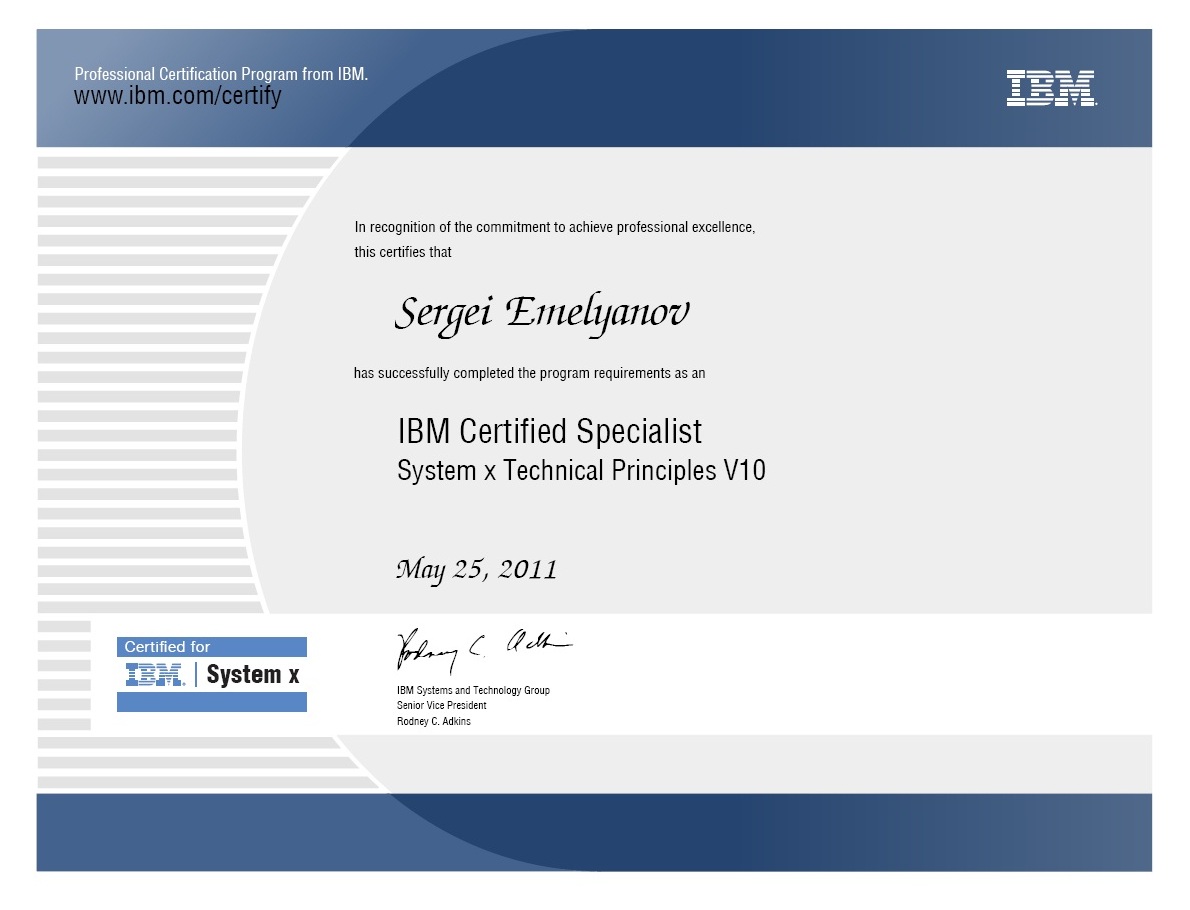Open the www.ibm.com/certify link
The image size is (1190, 910).
(178, 97)
